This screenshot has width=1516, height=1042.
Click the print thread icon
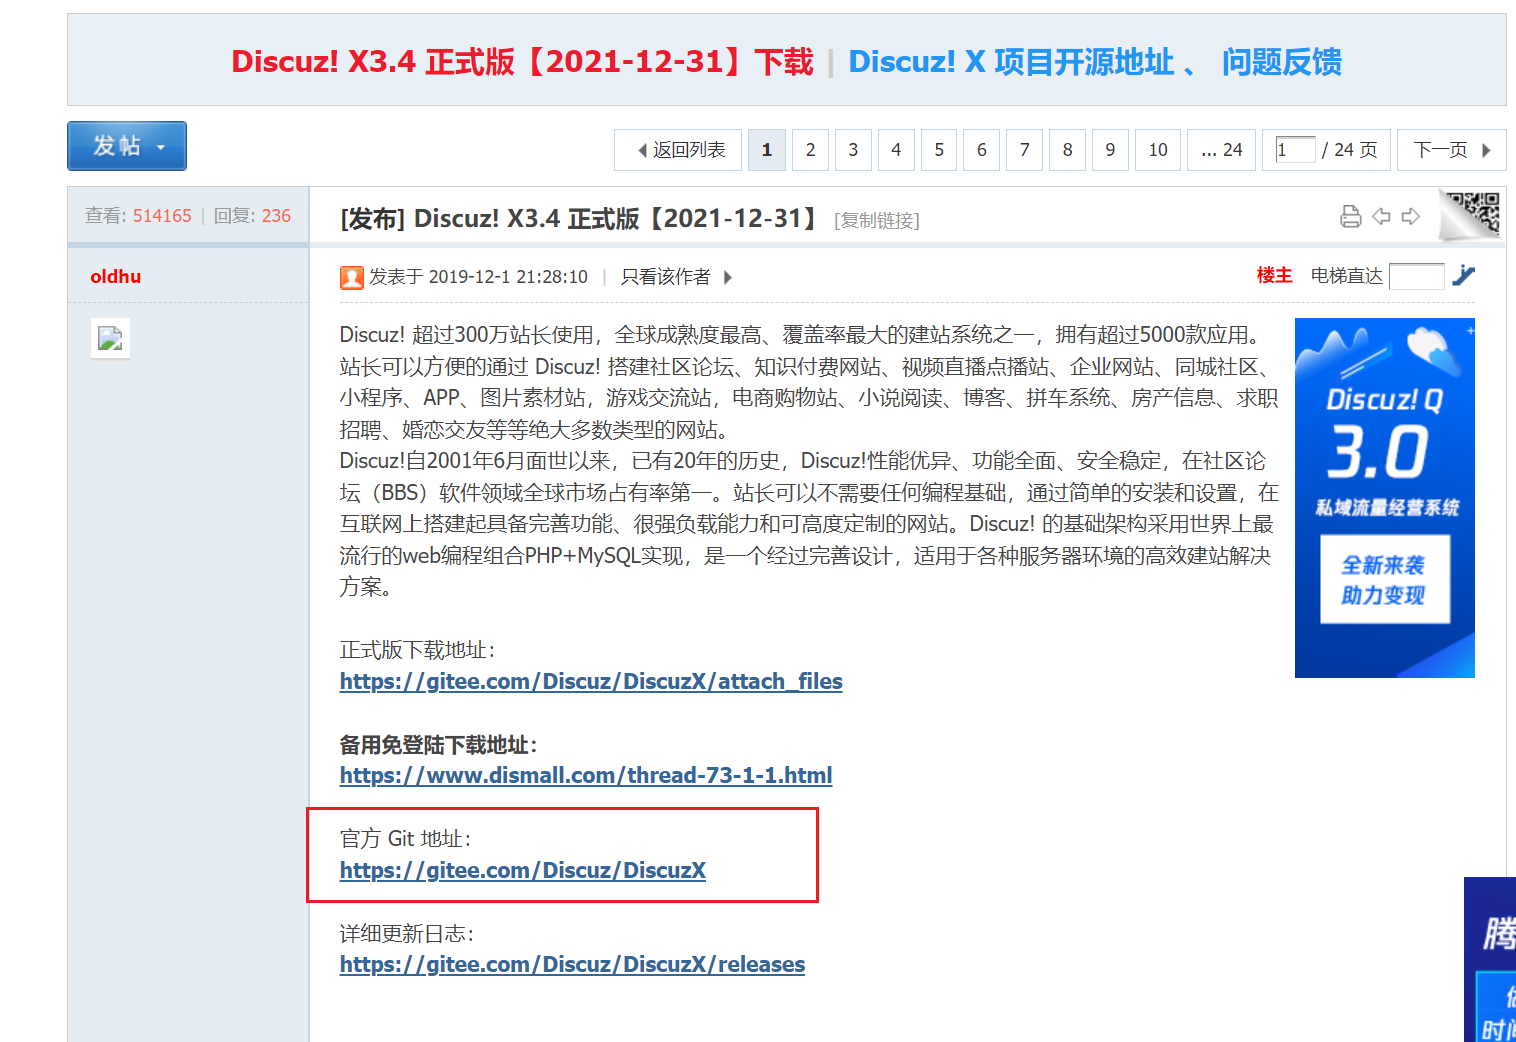pos(1350,217)
